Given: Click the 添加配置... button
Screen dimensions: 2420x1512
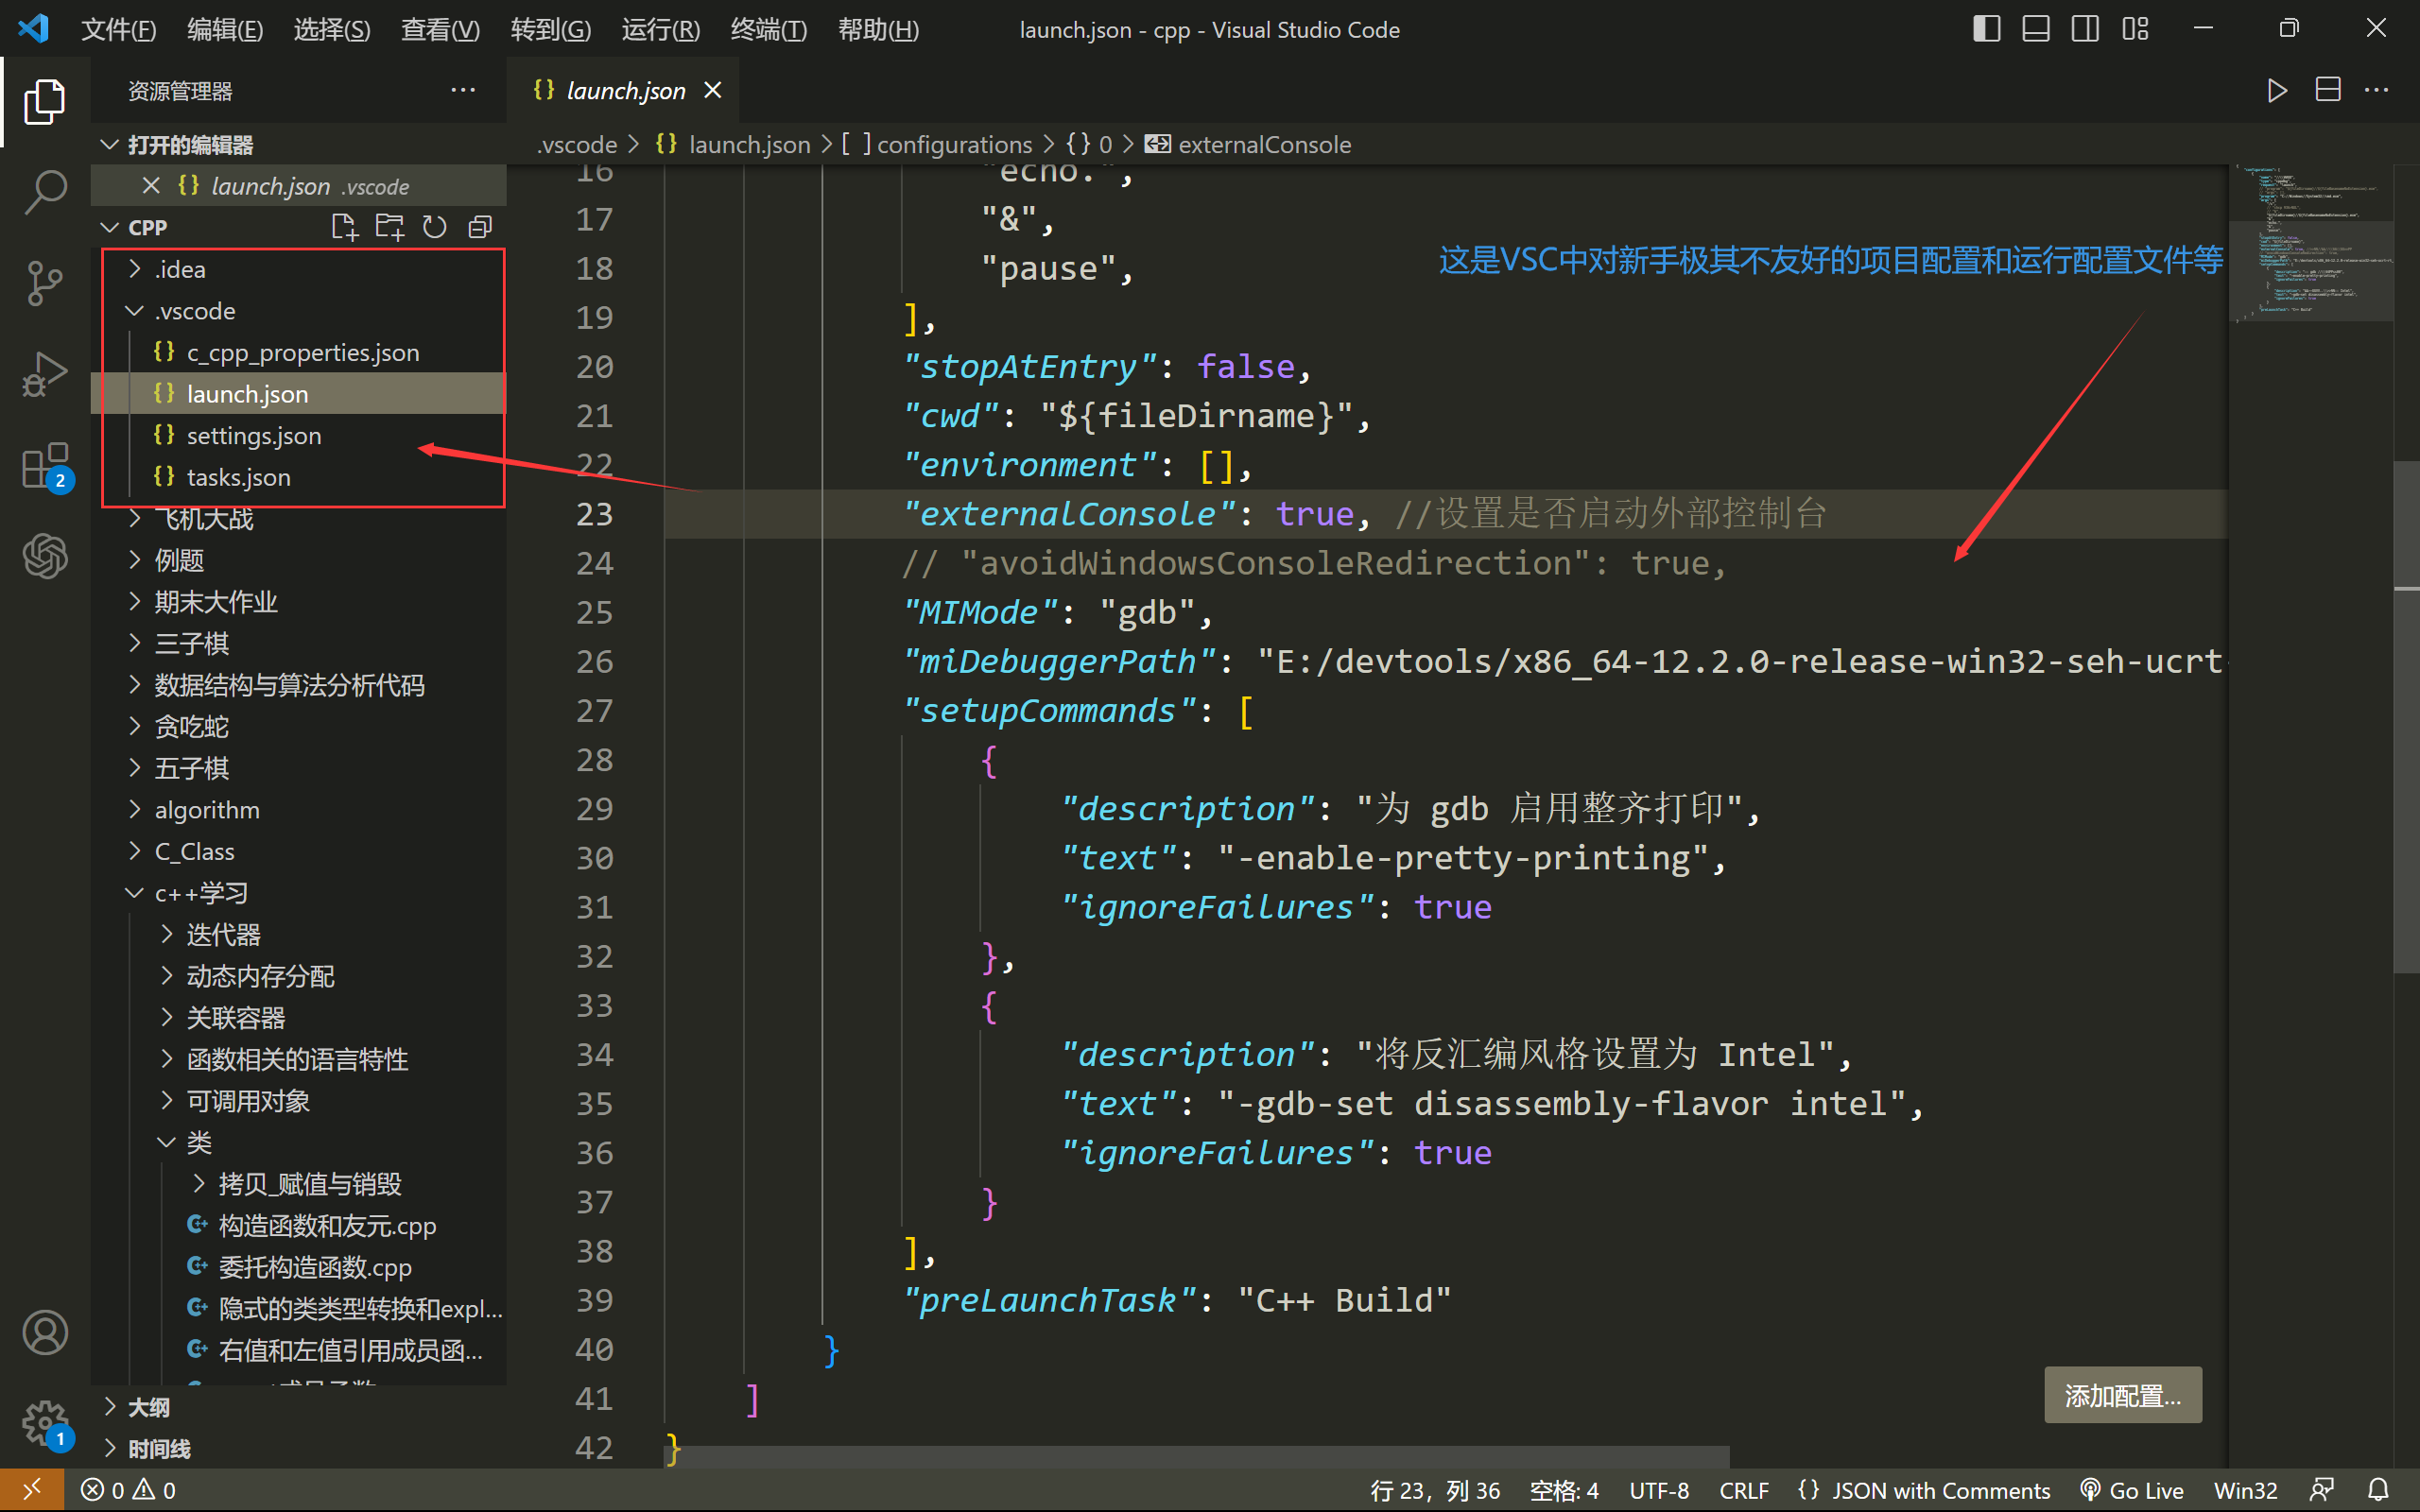Looking at the screenshot, I should click(x=2122, y=1395).
